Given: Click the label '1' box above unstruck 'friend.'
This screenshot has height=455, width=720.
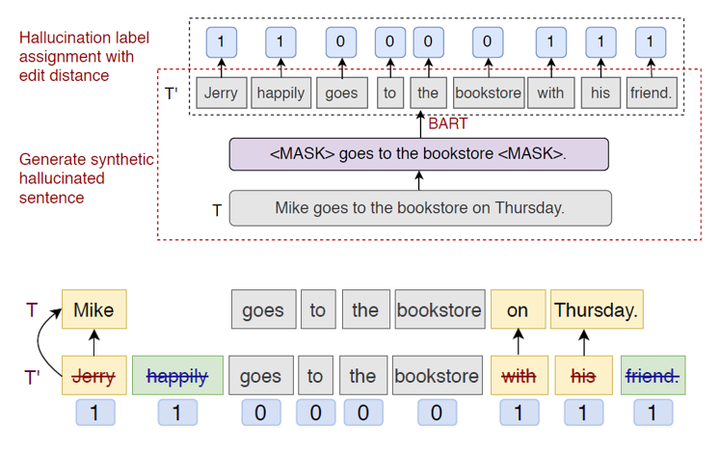Looking at the screenshot, I should click(650, 42).
